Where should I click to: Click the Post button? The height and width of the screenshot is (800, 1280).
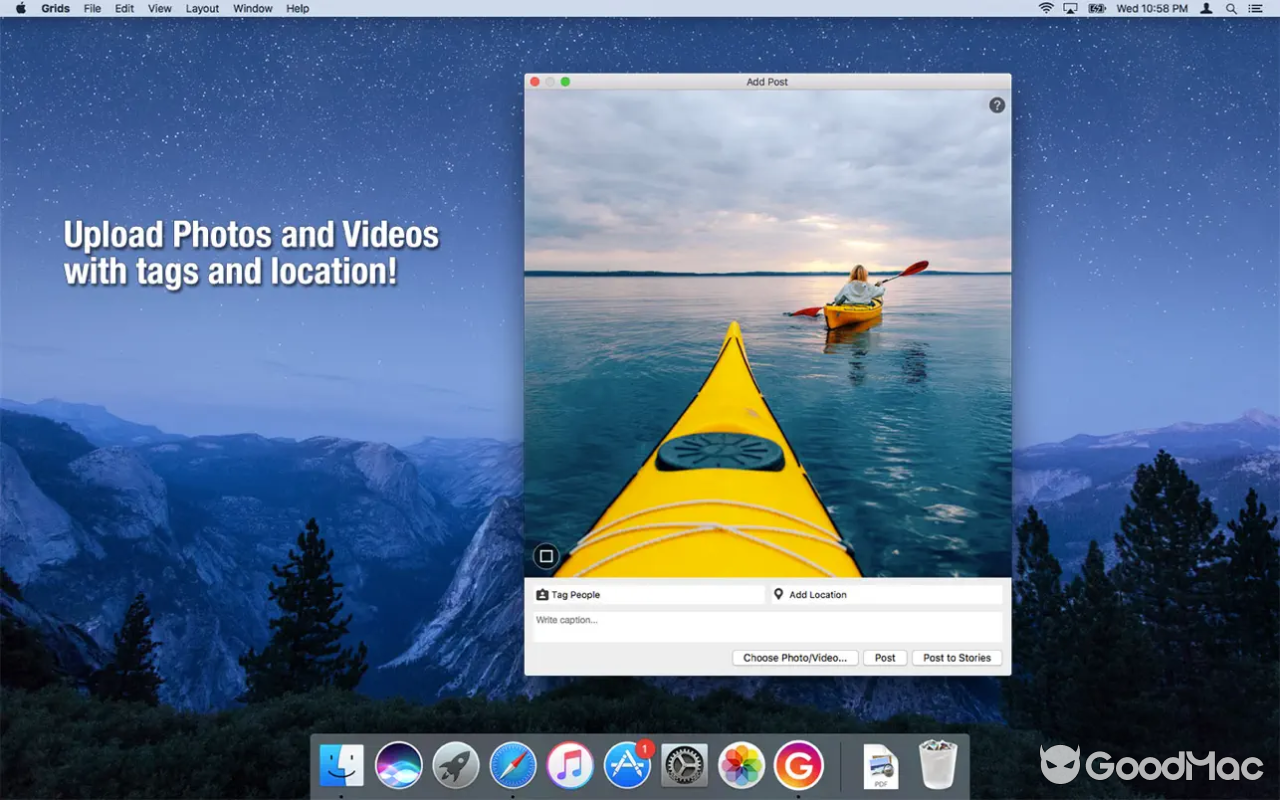pyautogui.click(x=885, y=657)
